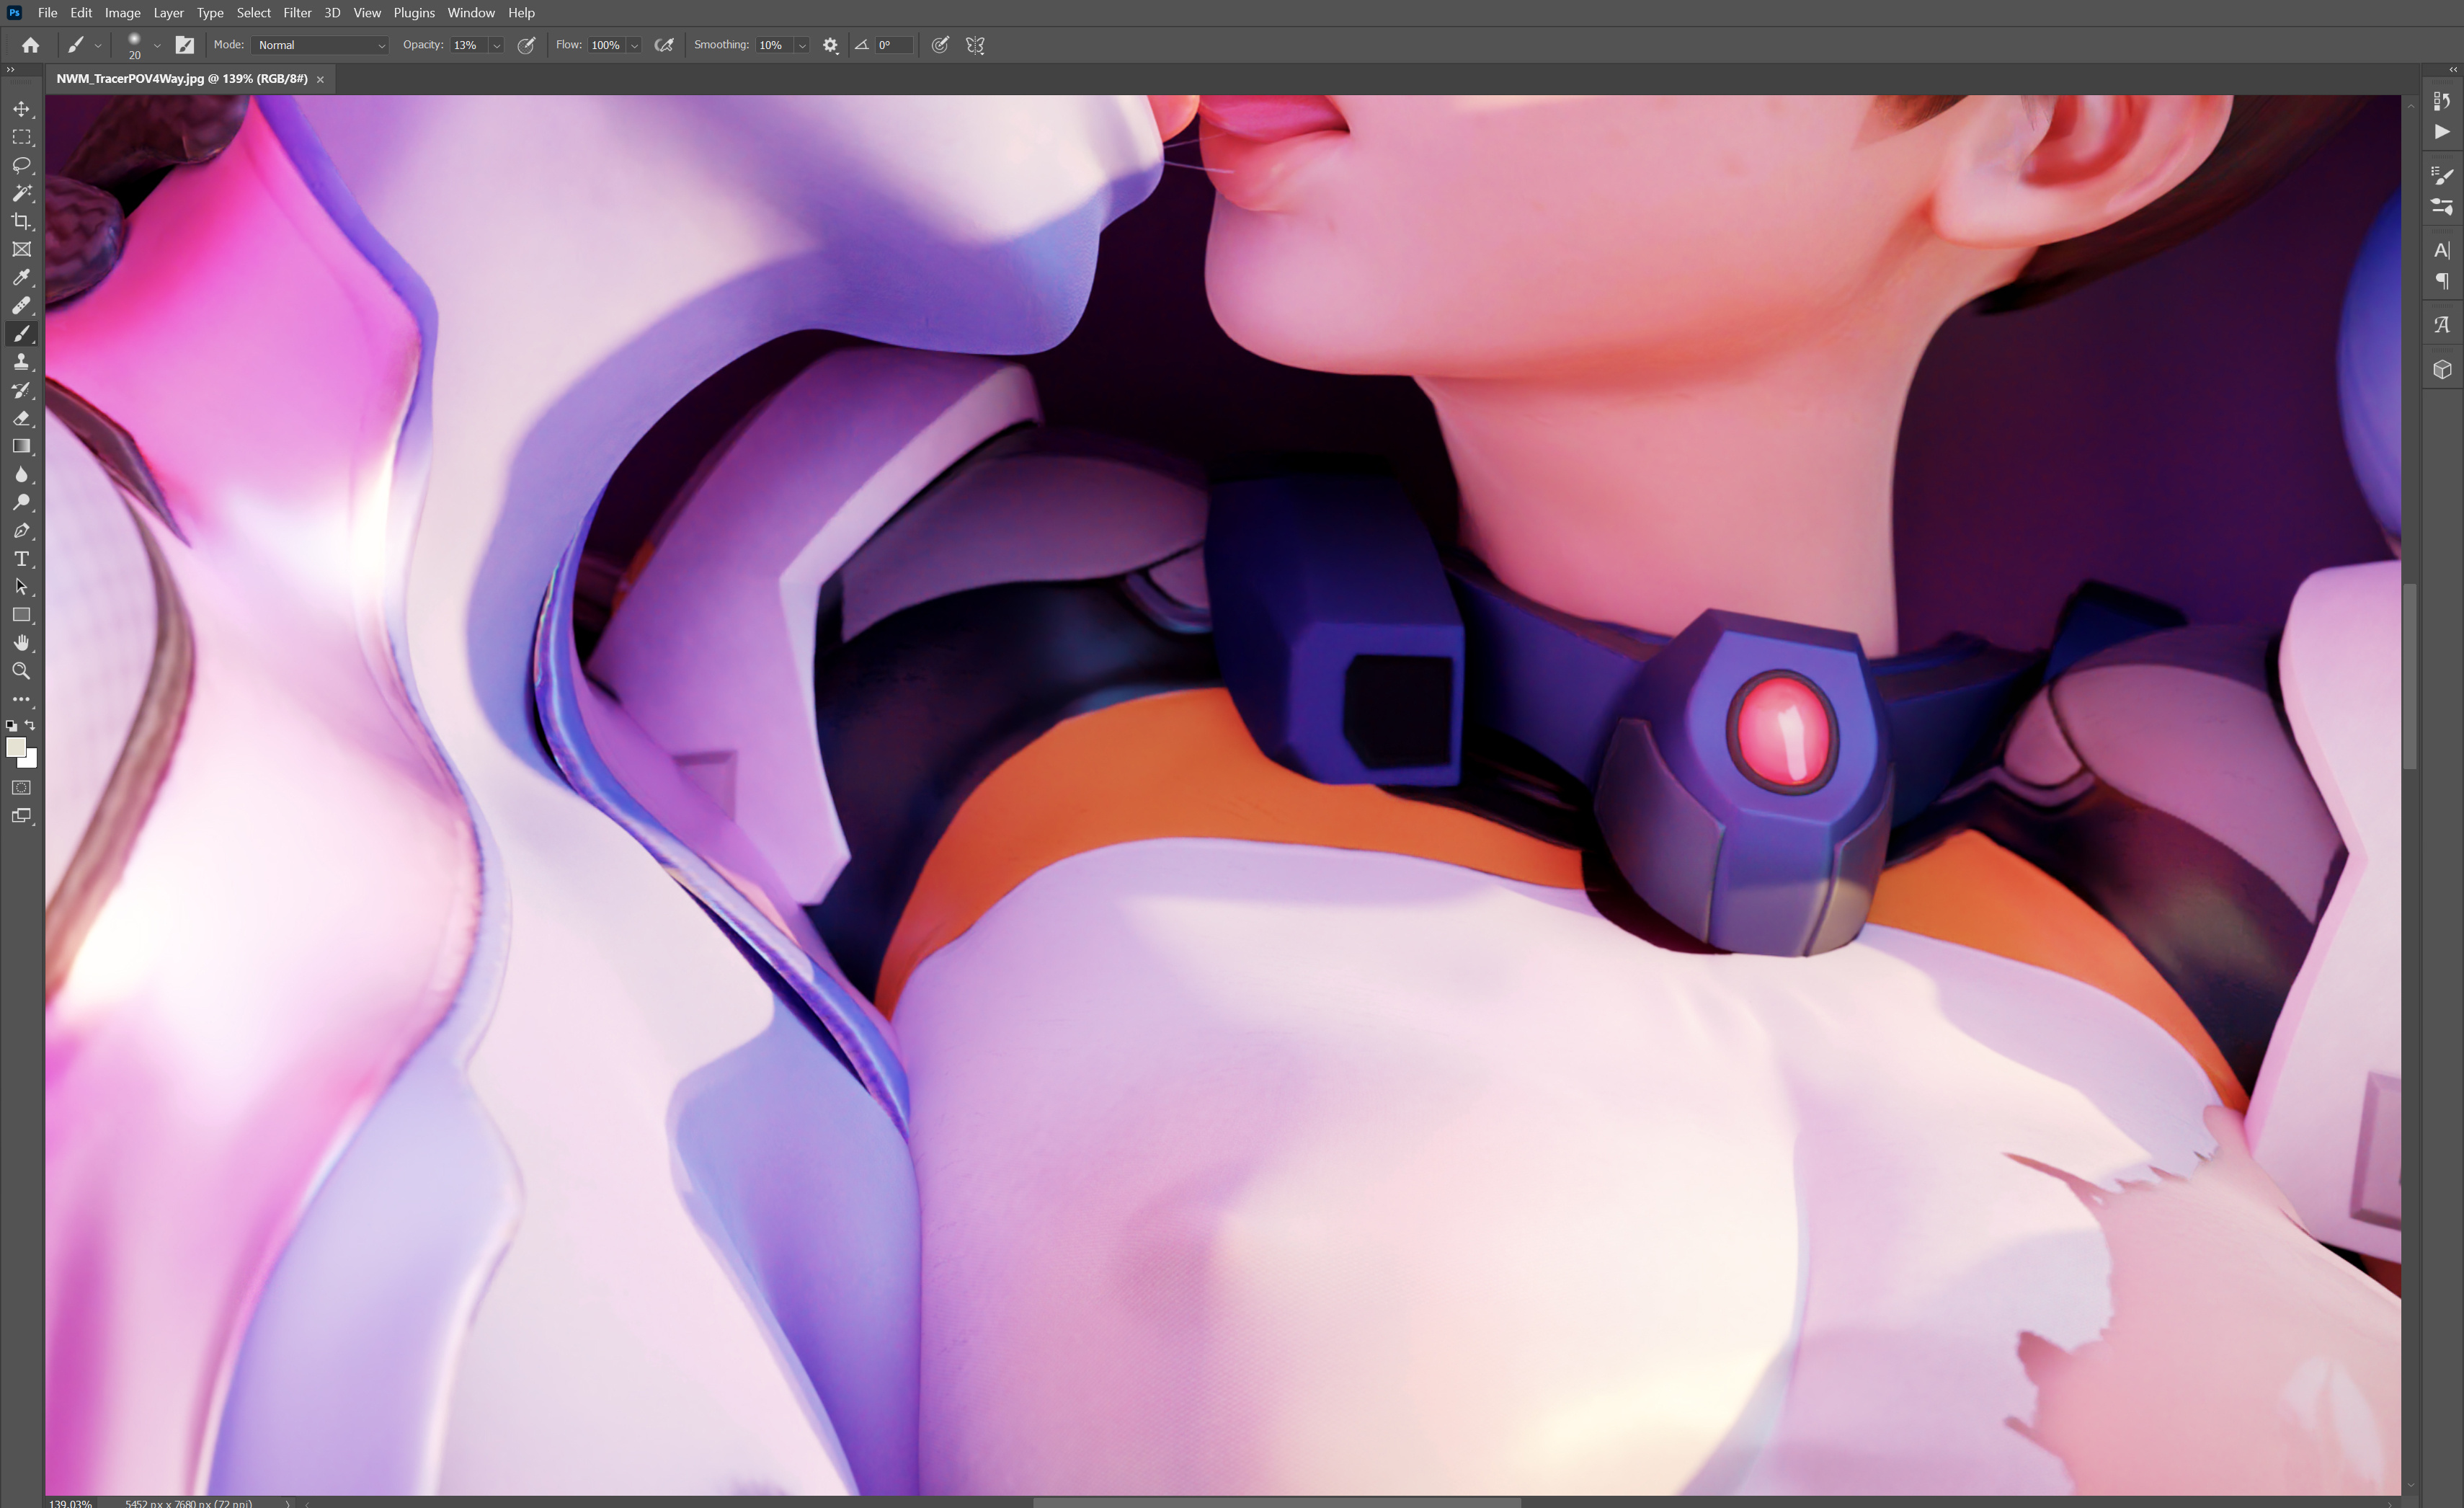The width and height of the screenshot is (2464, 1508).
Task: Click the vertical scrollbar thumb
Action: click(2410, 677)
